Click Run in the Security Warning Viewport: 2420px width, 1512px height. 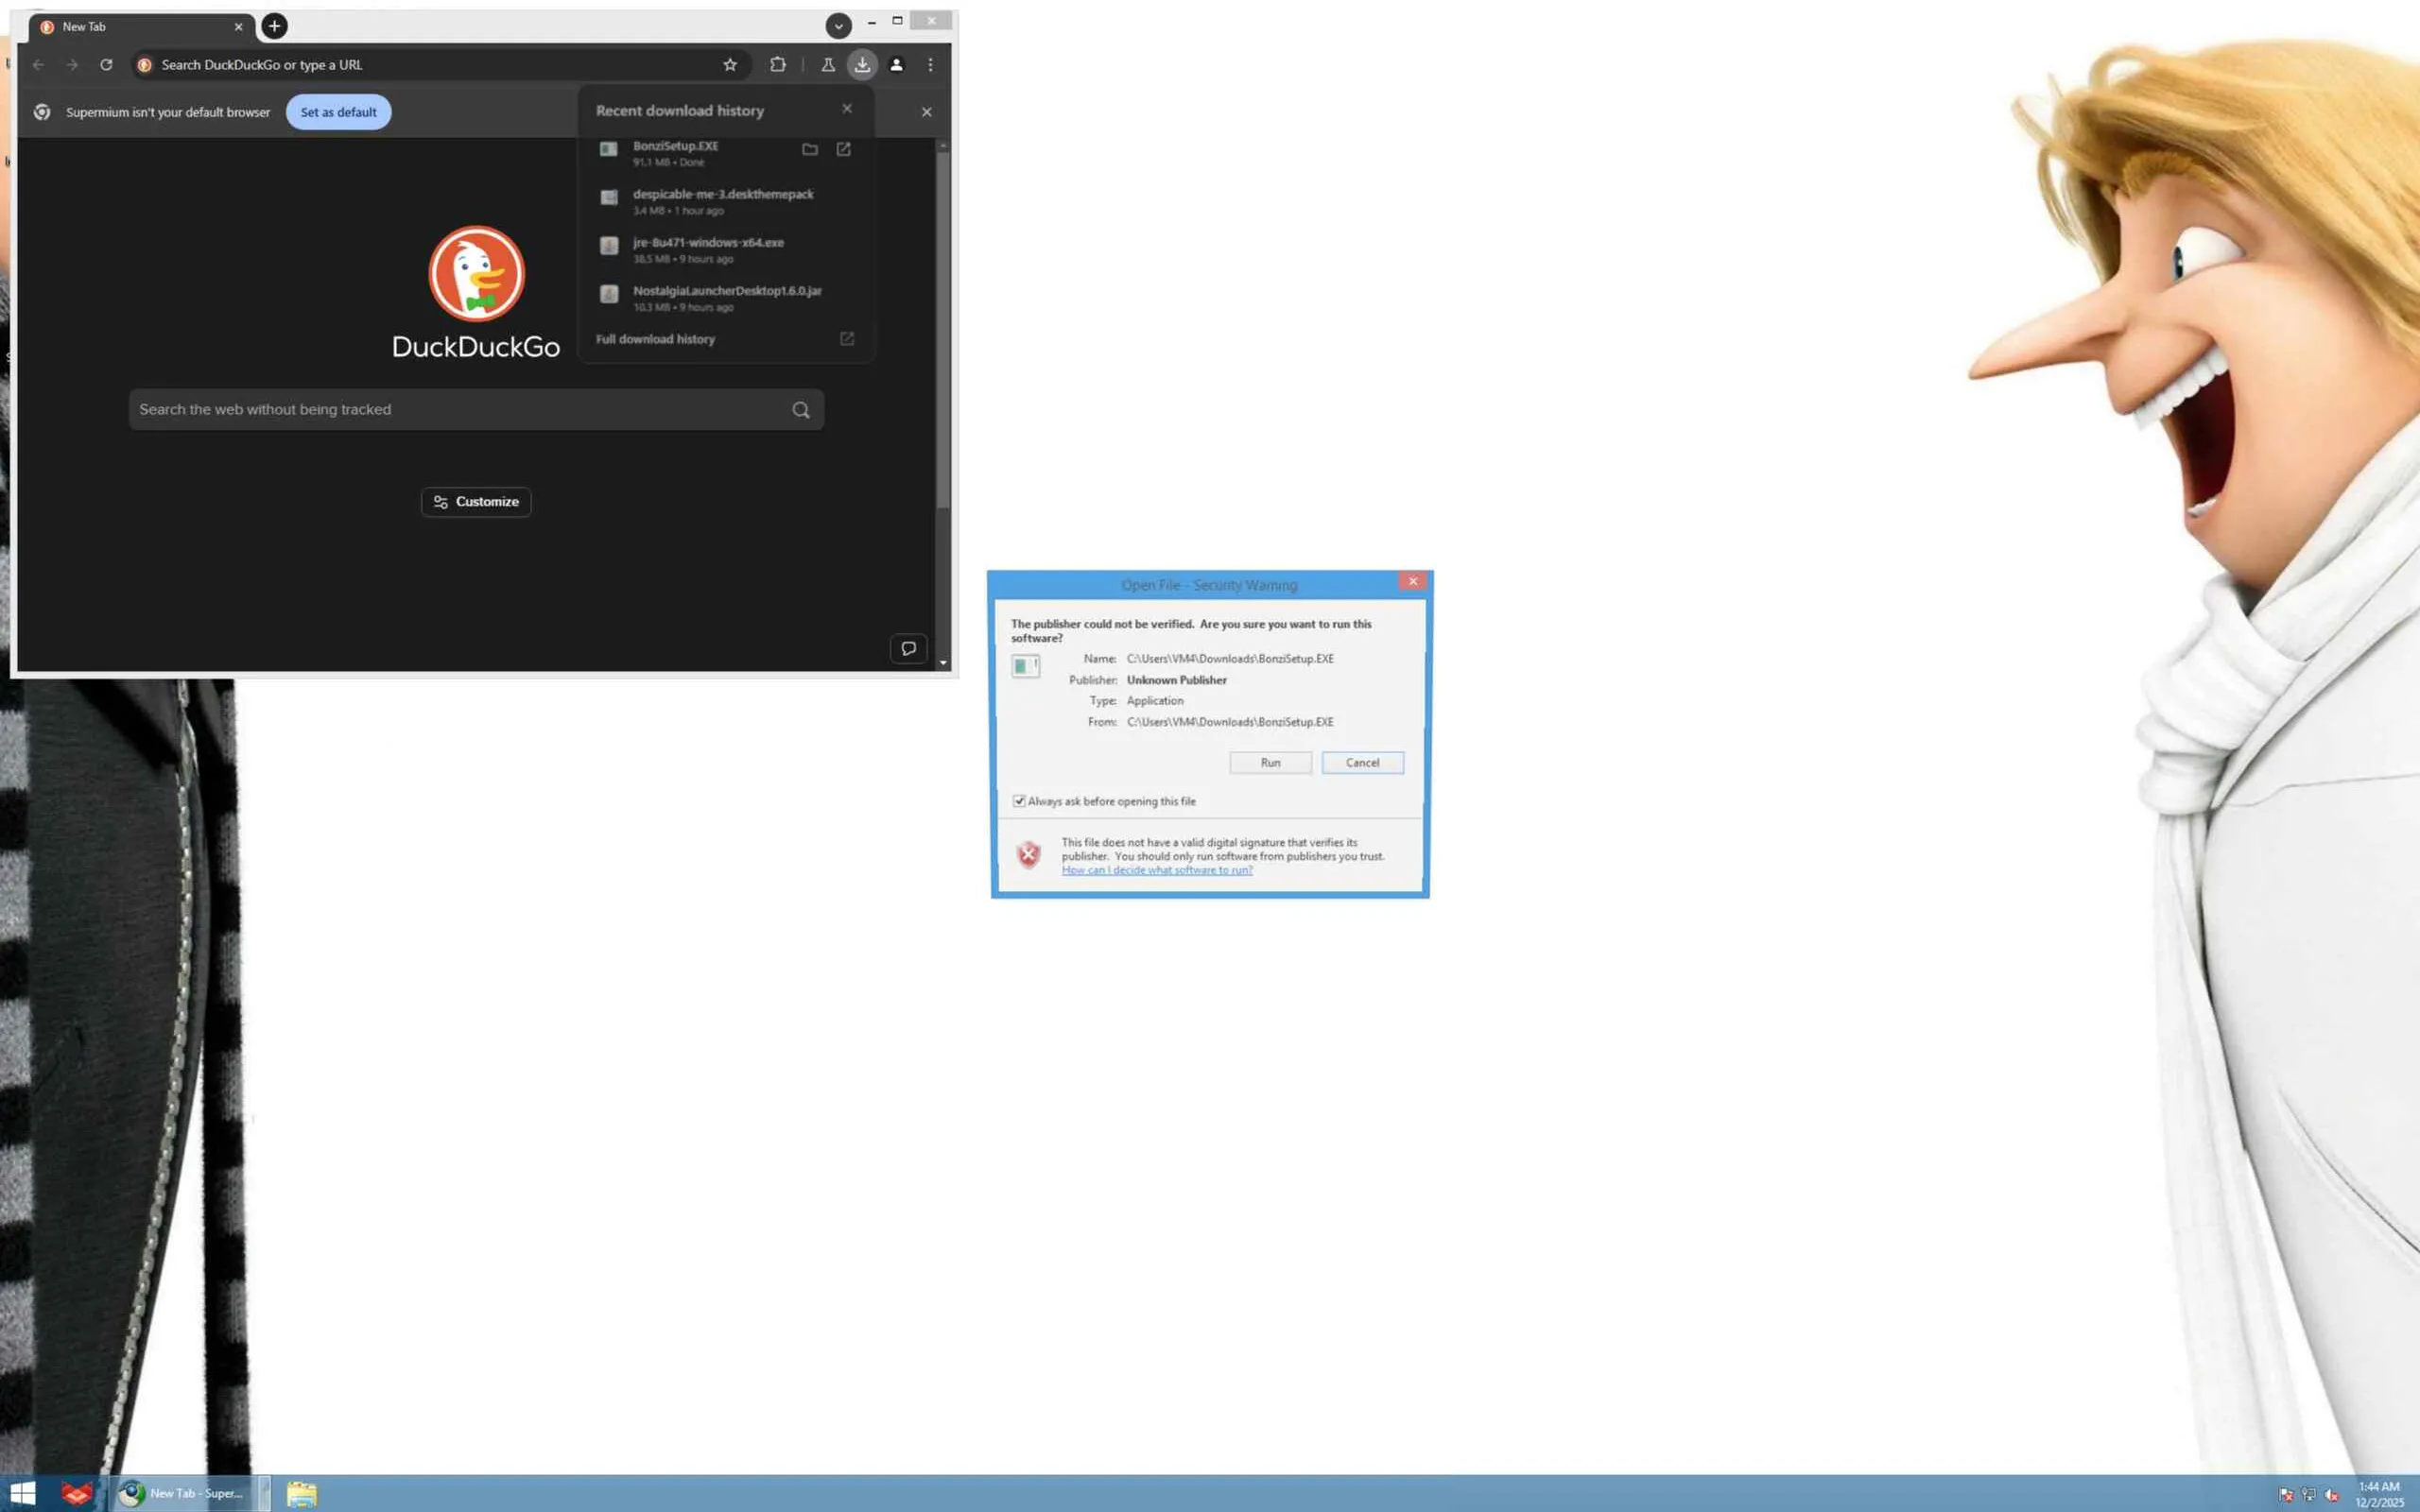click(x=1270, y=763)
